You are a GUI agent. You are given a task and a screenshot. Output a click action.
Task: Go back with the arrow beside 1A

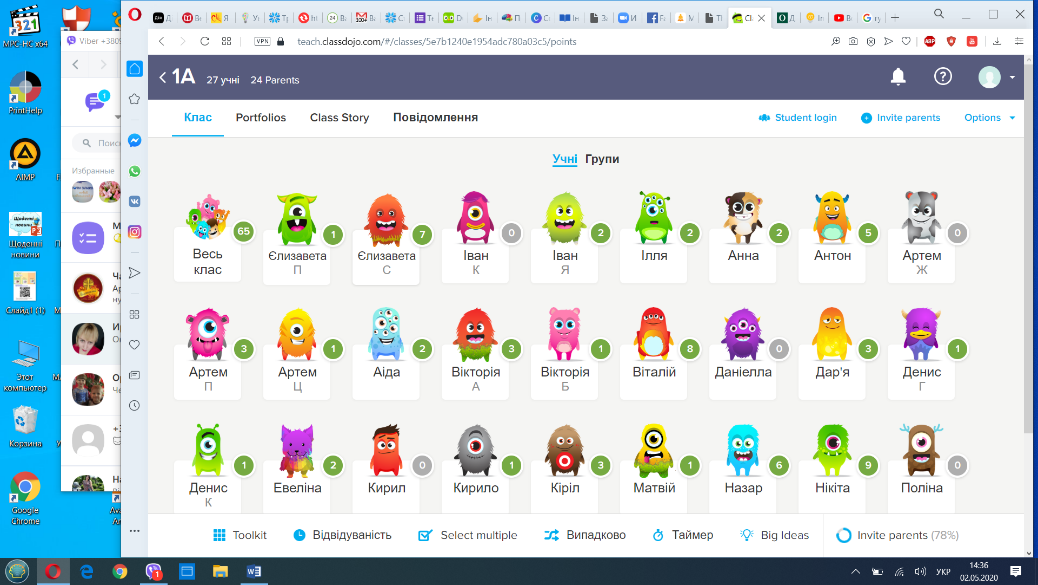163,77
